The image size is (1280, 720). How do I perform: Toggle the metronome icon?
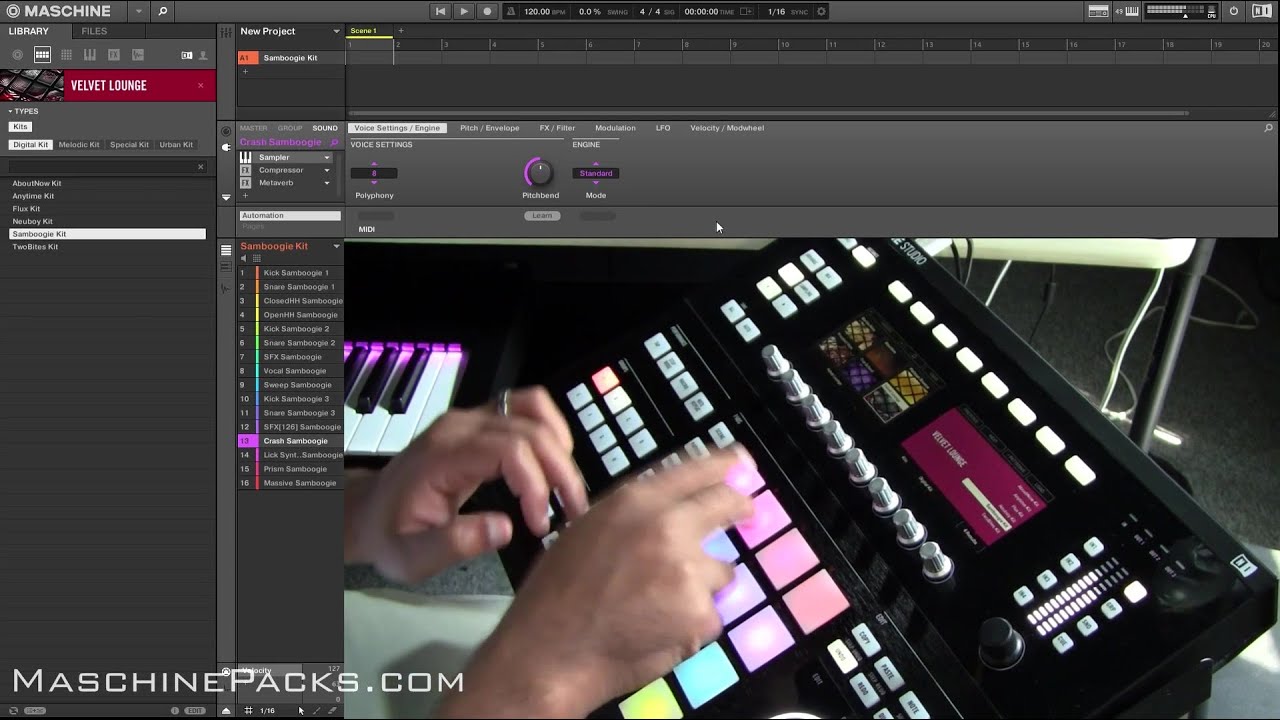click(511, 11)
